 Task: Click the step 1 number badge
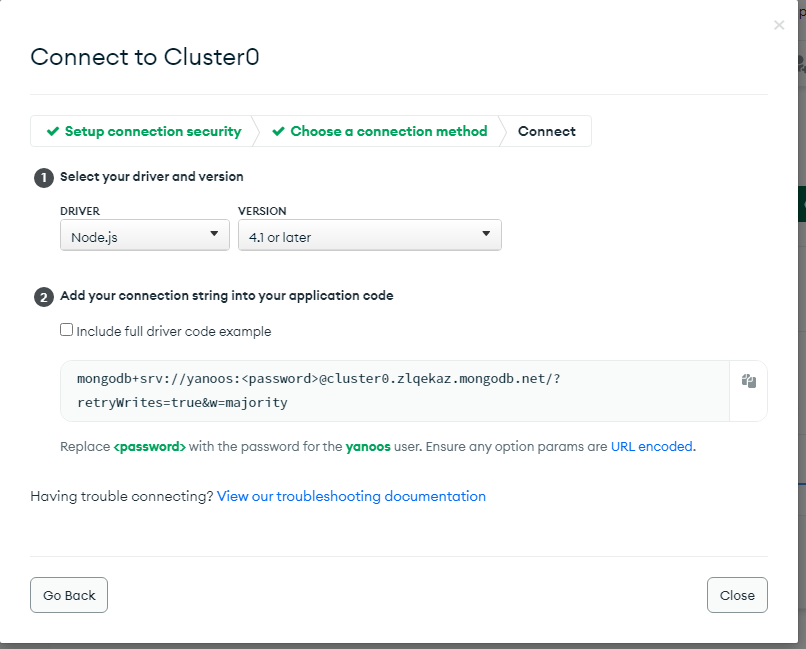43,177
